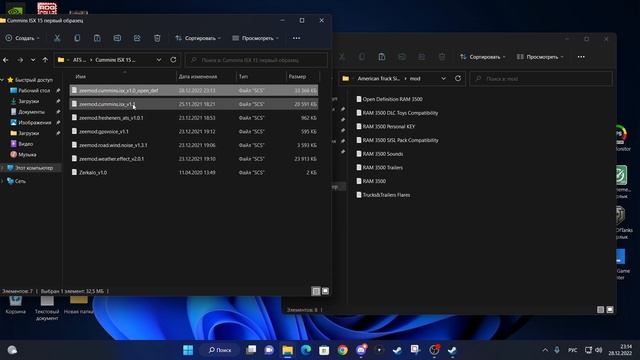Open the three-dots menu in the back mod window
This screenshot has height=360, width=640.
coord(581,57)
